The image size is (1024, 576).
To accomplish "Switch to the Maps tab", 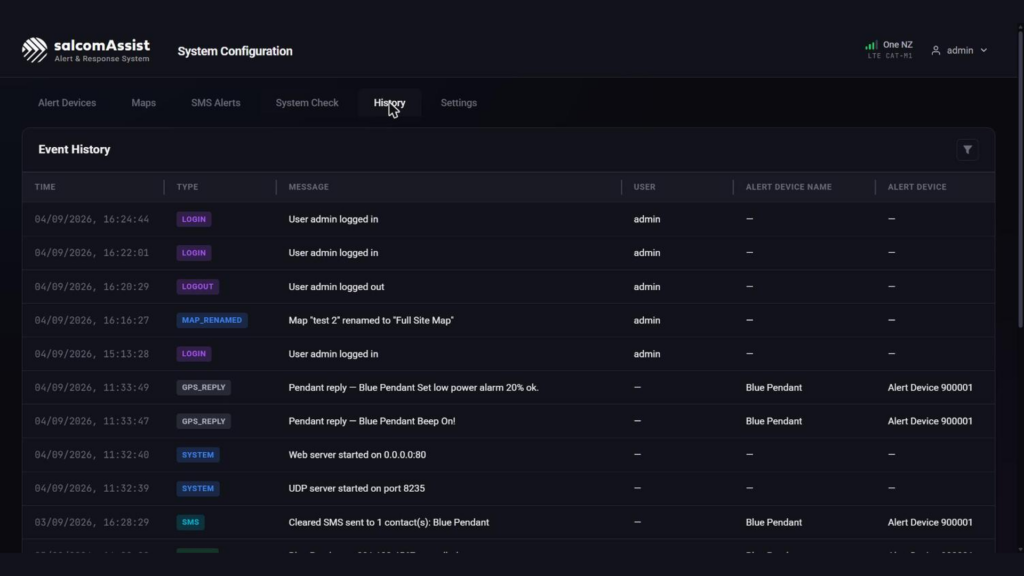I will pyautogui.click(x=144, y=103).
